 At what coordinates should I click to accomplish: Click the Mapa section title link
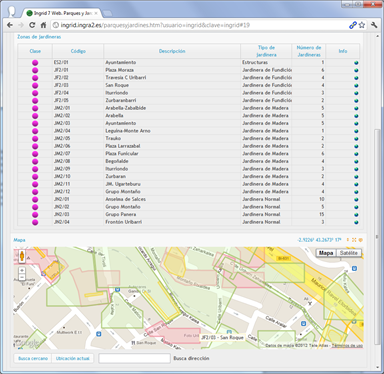tap(19, 240)
